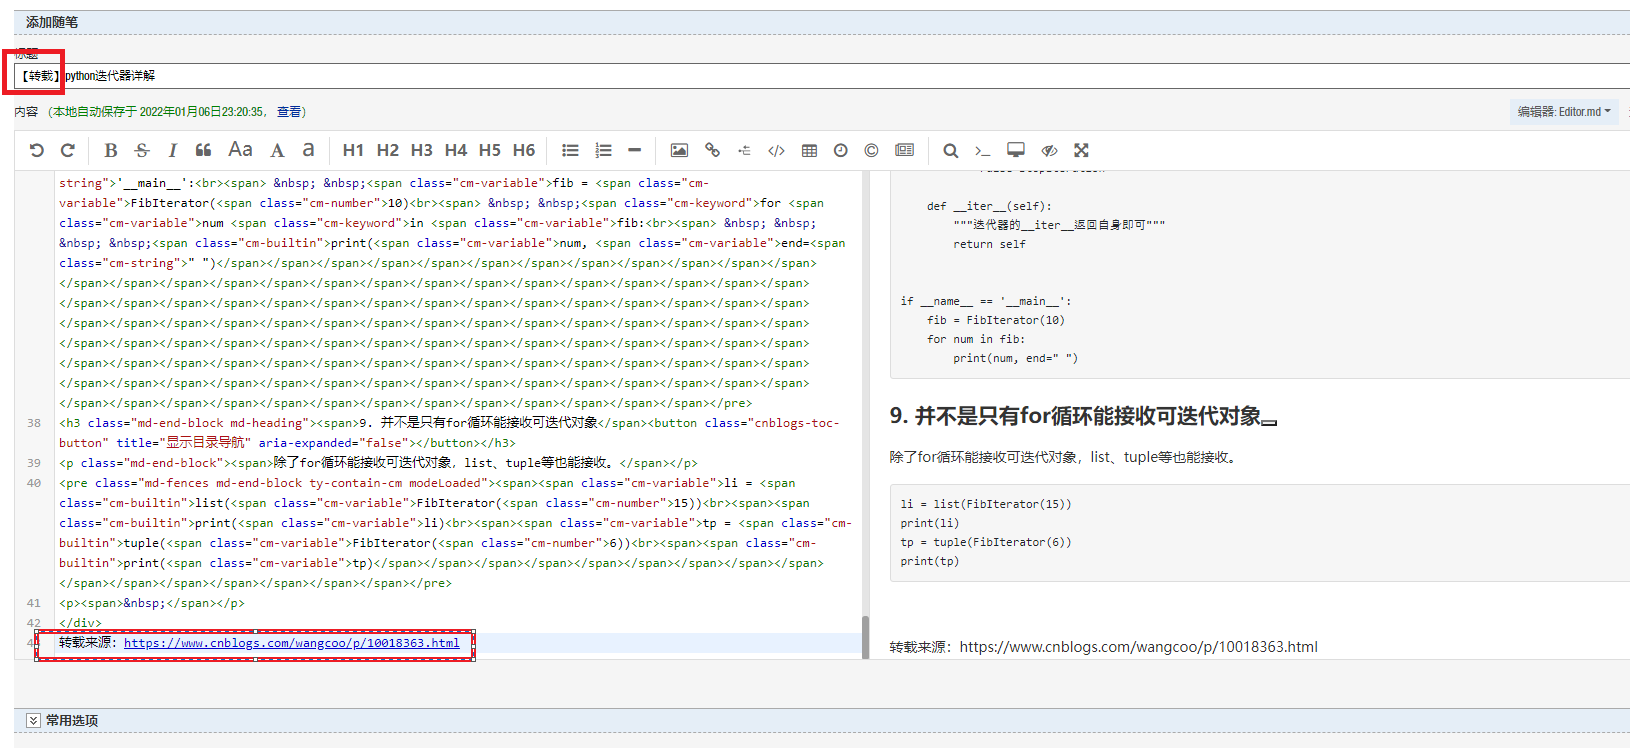Viewport: 1630px width, 748px height.
Task: Open the toolbar newspaper-style layout icon
Action: tap(904, 150)
